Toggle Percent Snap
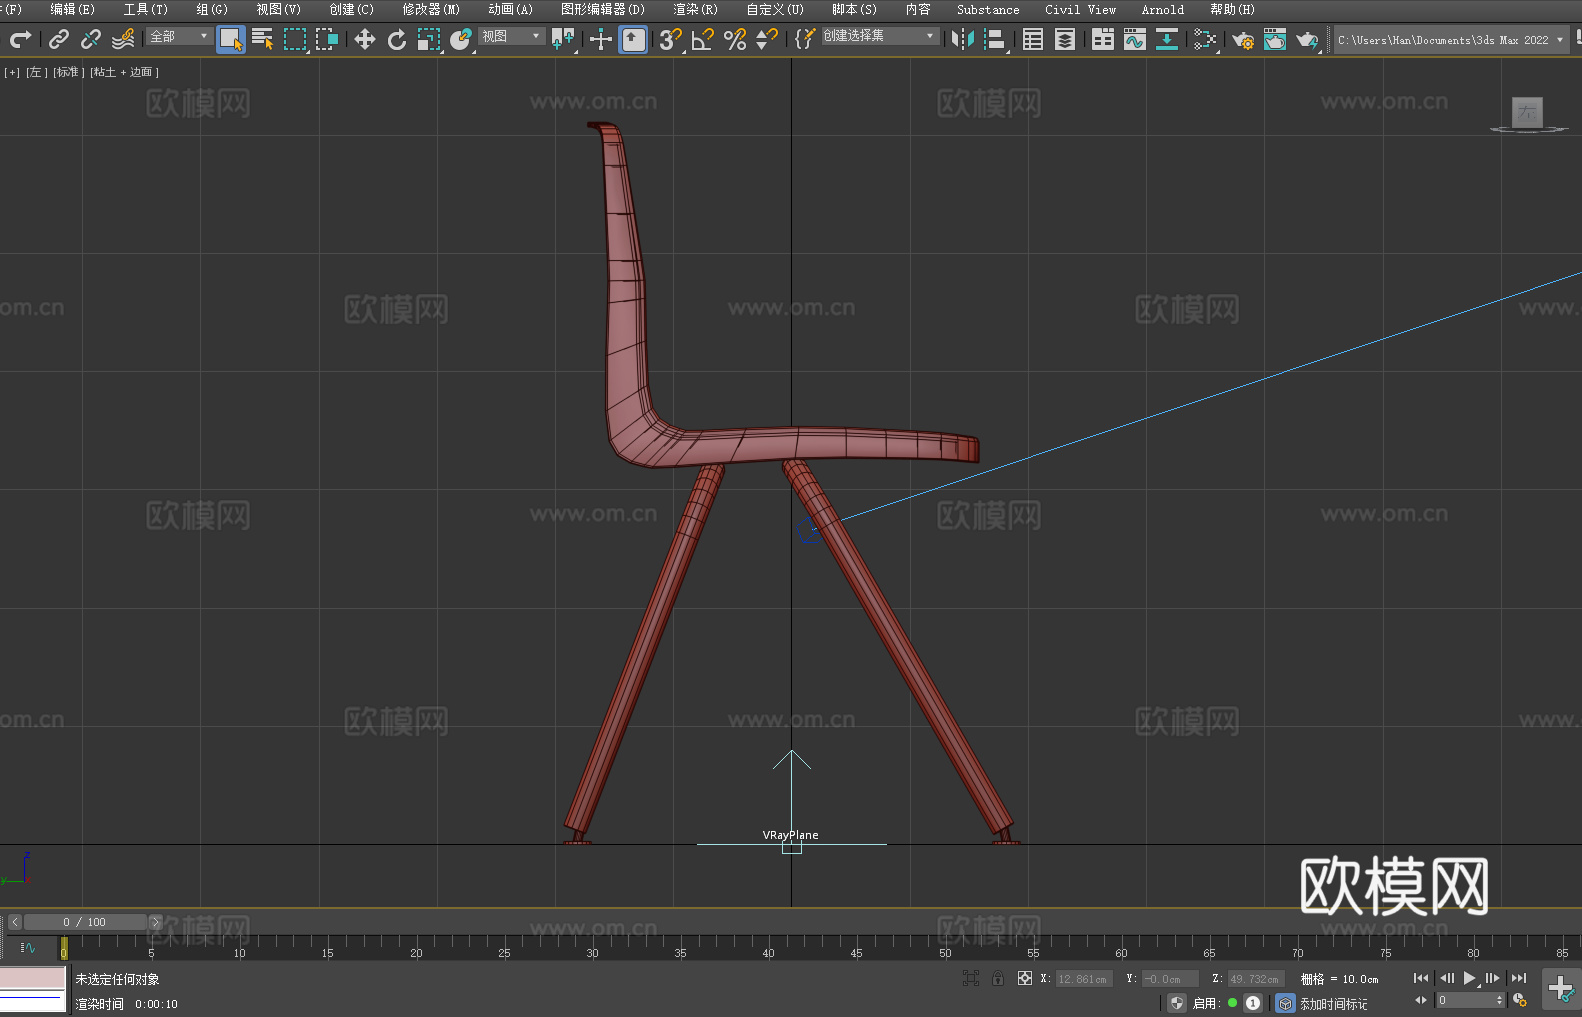This screenshot has height=1017, width=1582. 735,39
